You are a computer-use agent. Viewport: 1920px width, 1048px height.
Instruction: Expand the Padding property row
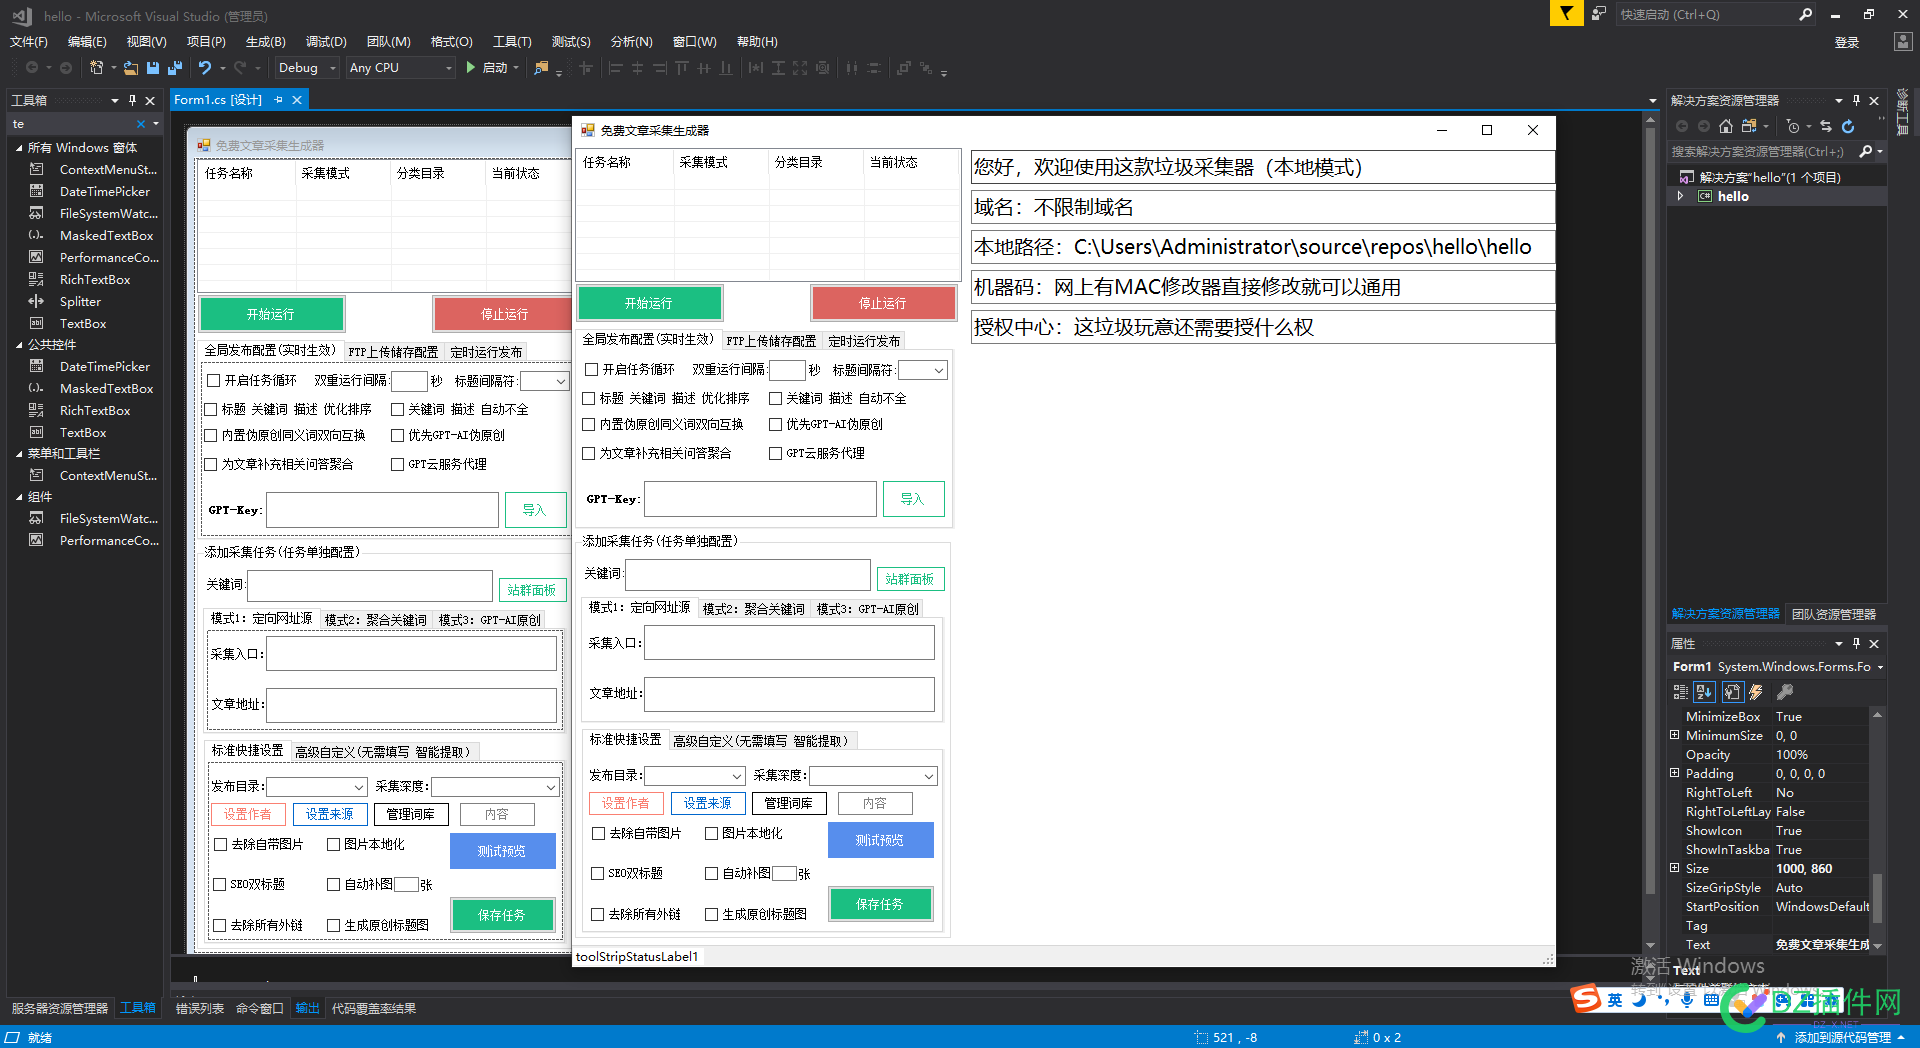click(x=1675, y=773)
